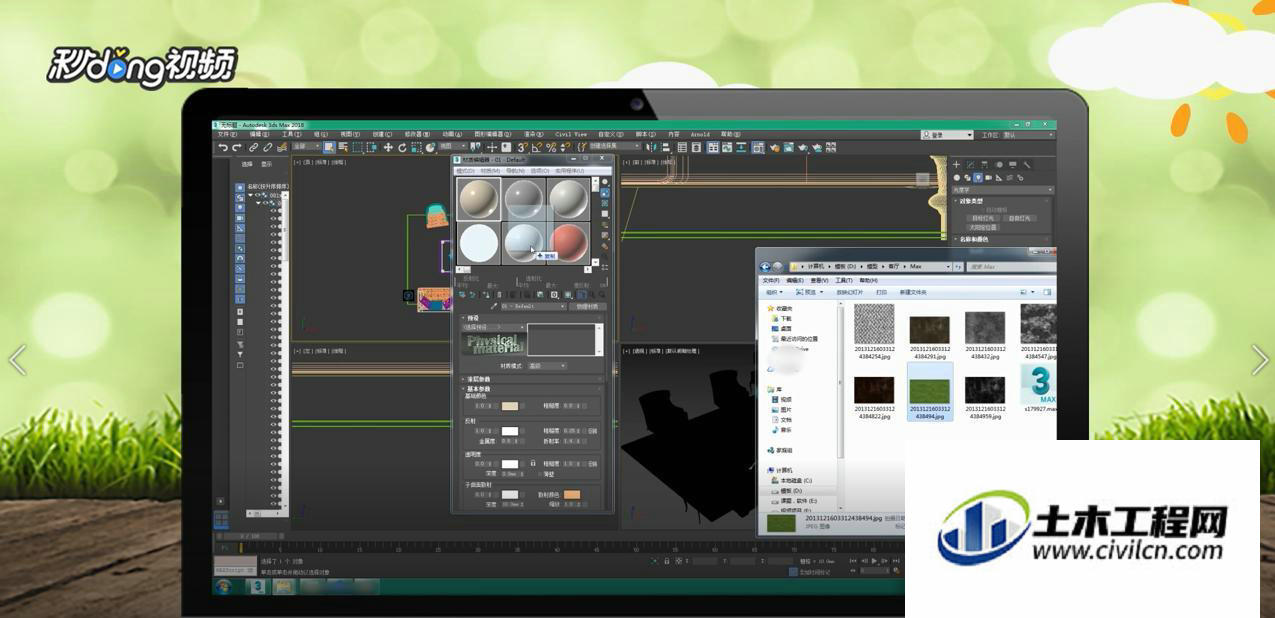Select the red material sample slot
Viewport: 1275px width, 618px height.
[568, 243]
